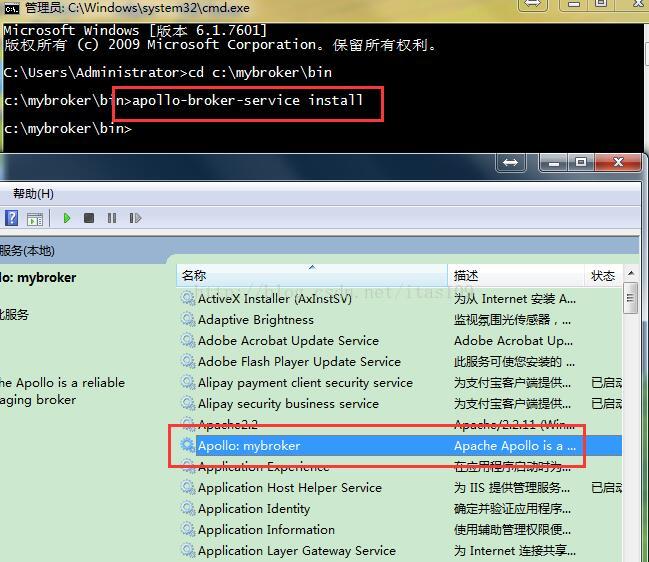This screenshot has width=649, height=562.
Task: Click the cmd.exe window title bar icon
Action: tap(11, 8)
